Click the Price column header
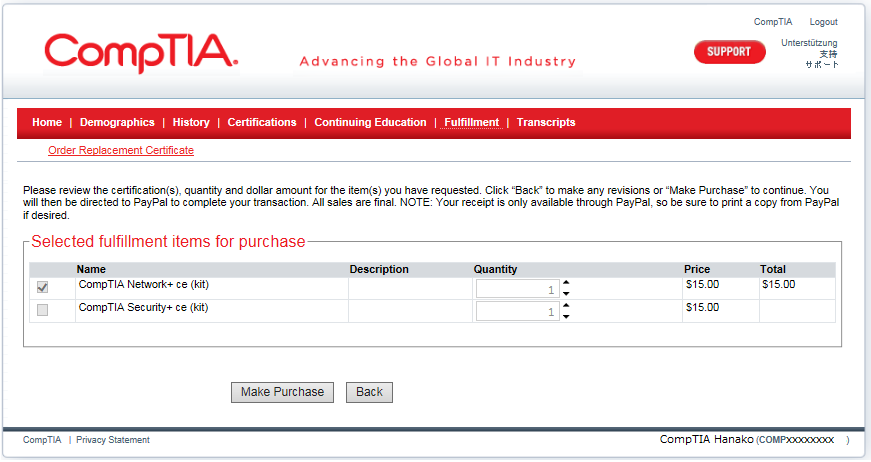The image size is (871, 462). 697,269
